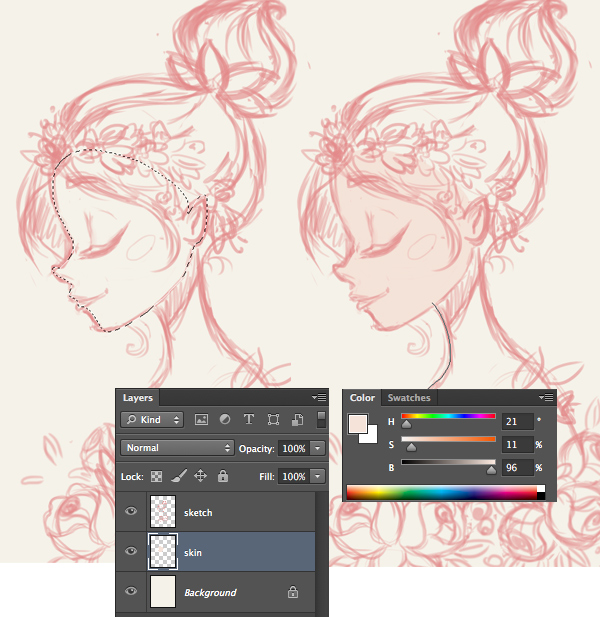Click the Brightness value field showing 96

518,468
